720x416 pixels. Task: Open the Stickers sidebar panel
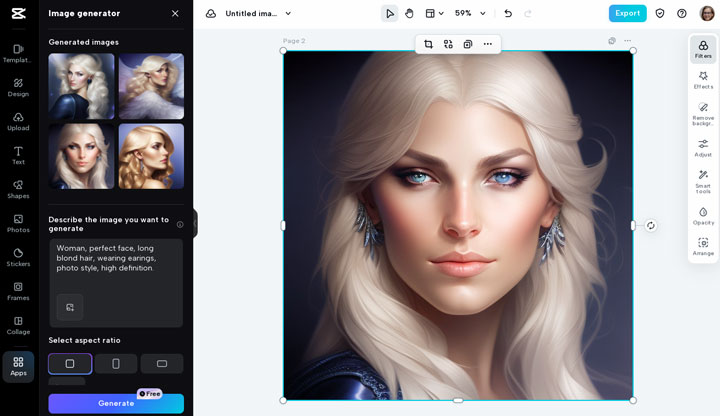18,257
